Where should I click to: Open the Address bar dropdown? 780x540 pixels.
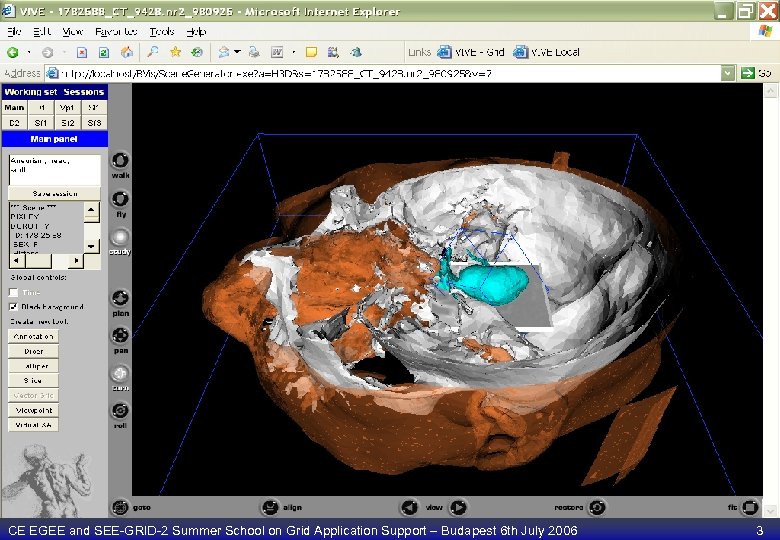point(728,74)
